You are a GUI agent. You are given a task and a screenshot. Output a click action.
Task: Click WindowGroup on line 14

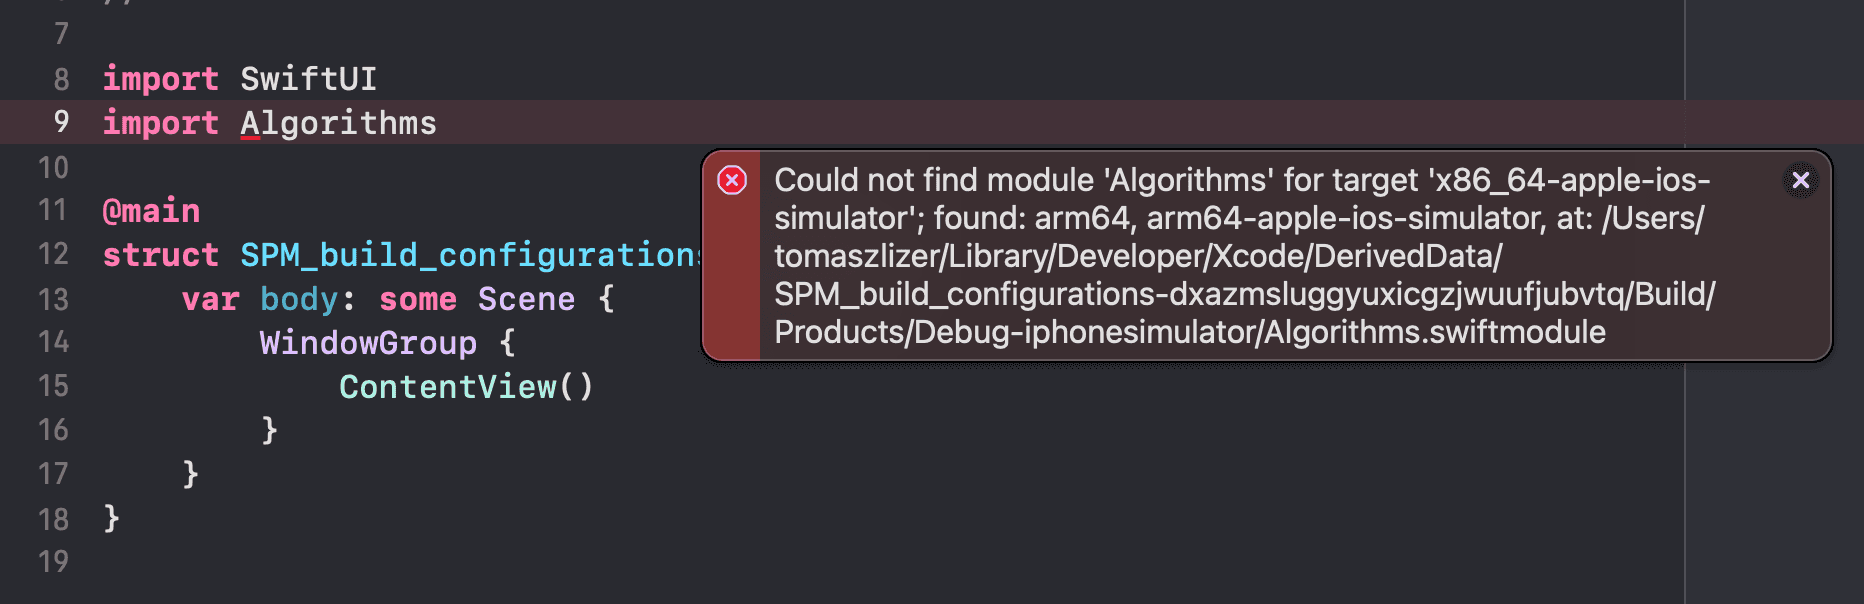(369, 343)
